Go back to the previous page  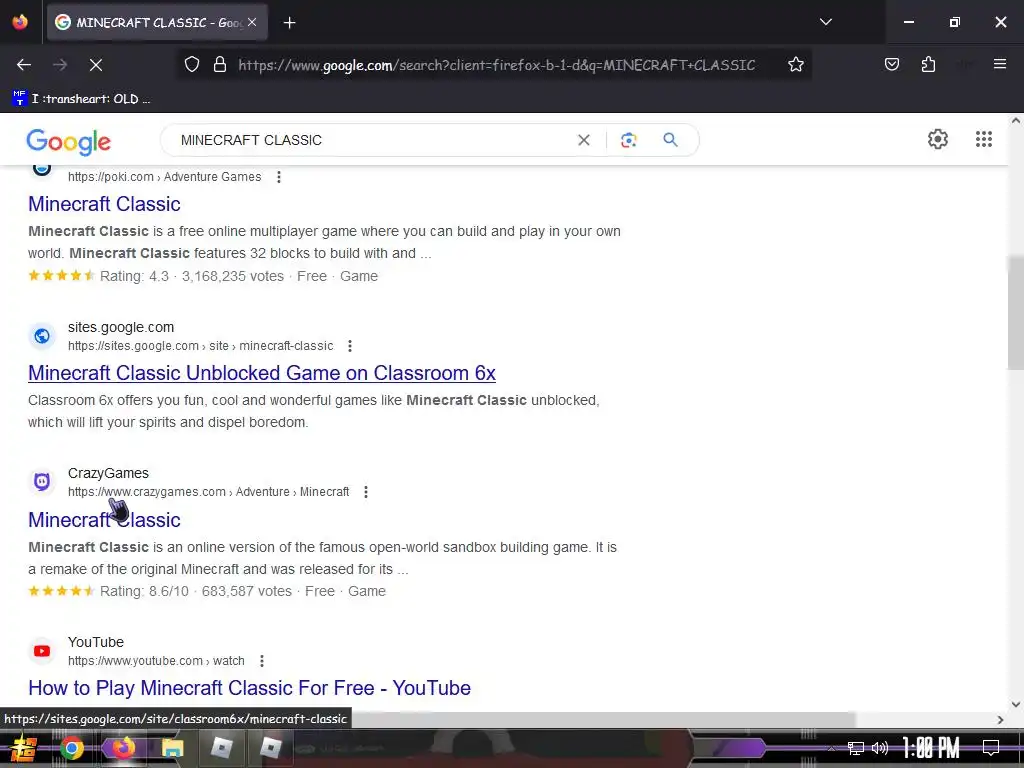24,65
